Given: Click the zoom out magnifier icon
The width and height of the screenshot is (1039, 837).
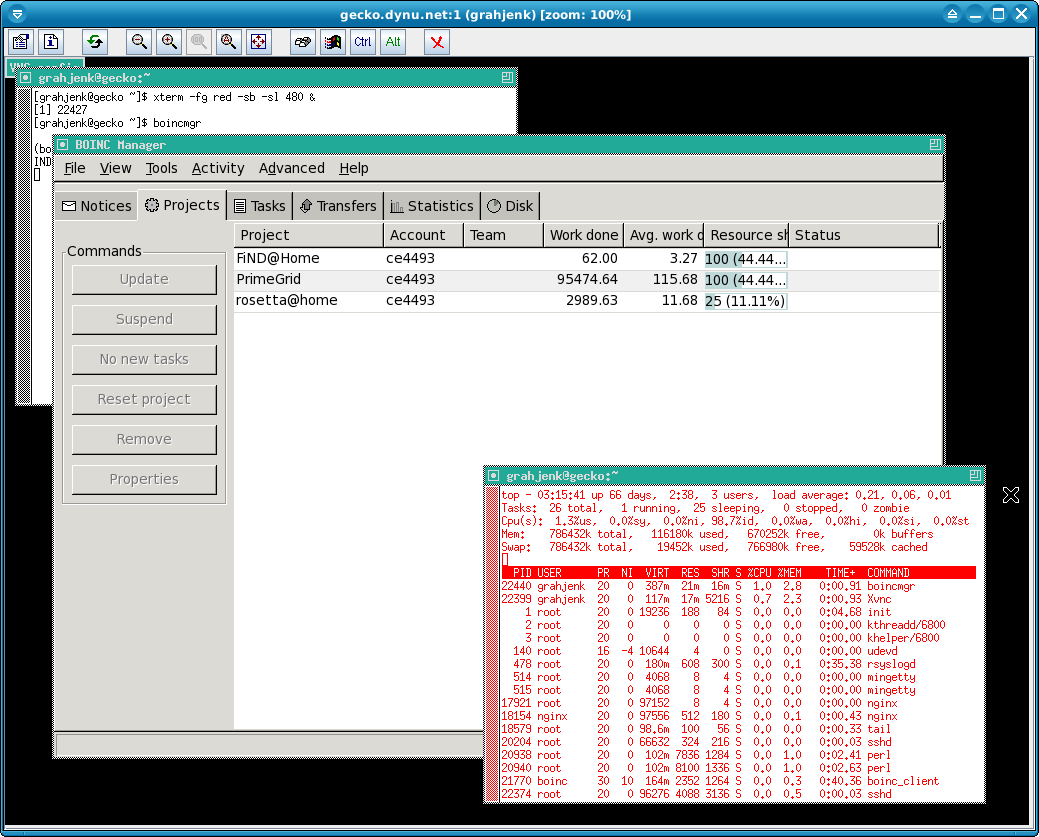Looking at the screenshot, I should [139, 42].
